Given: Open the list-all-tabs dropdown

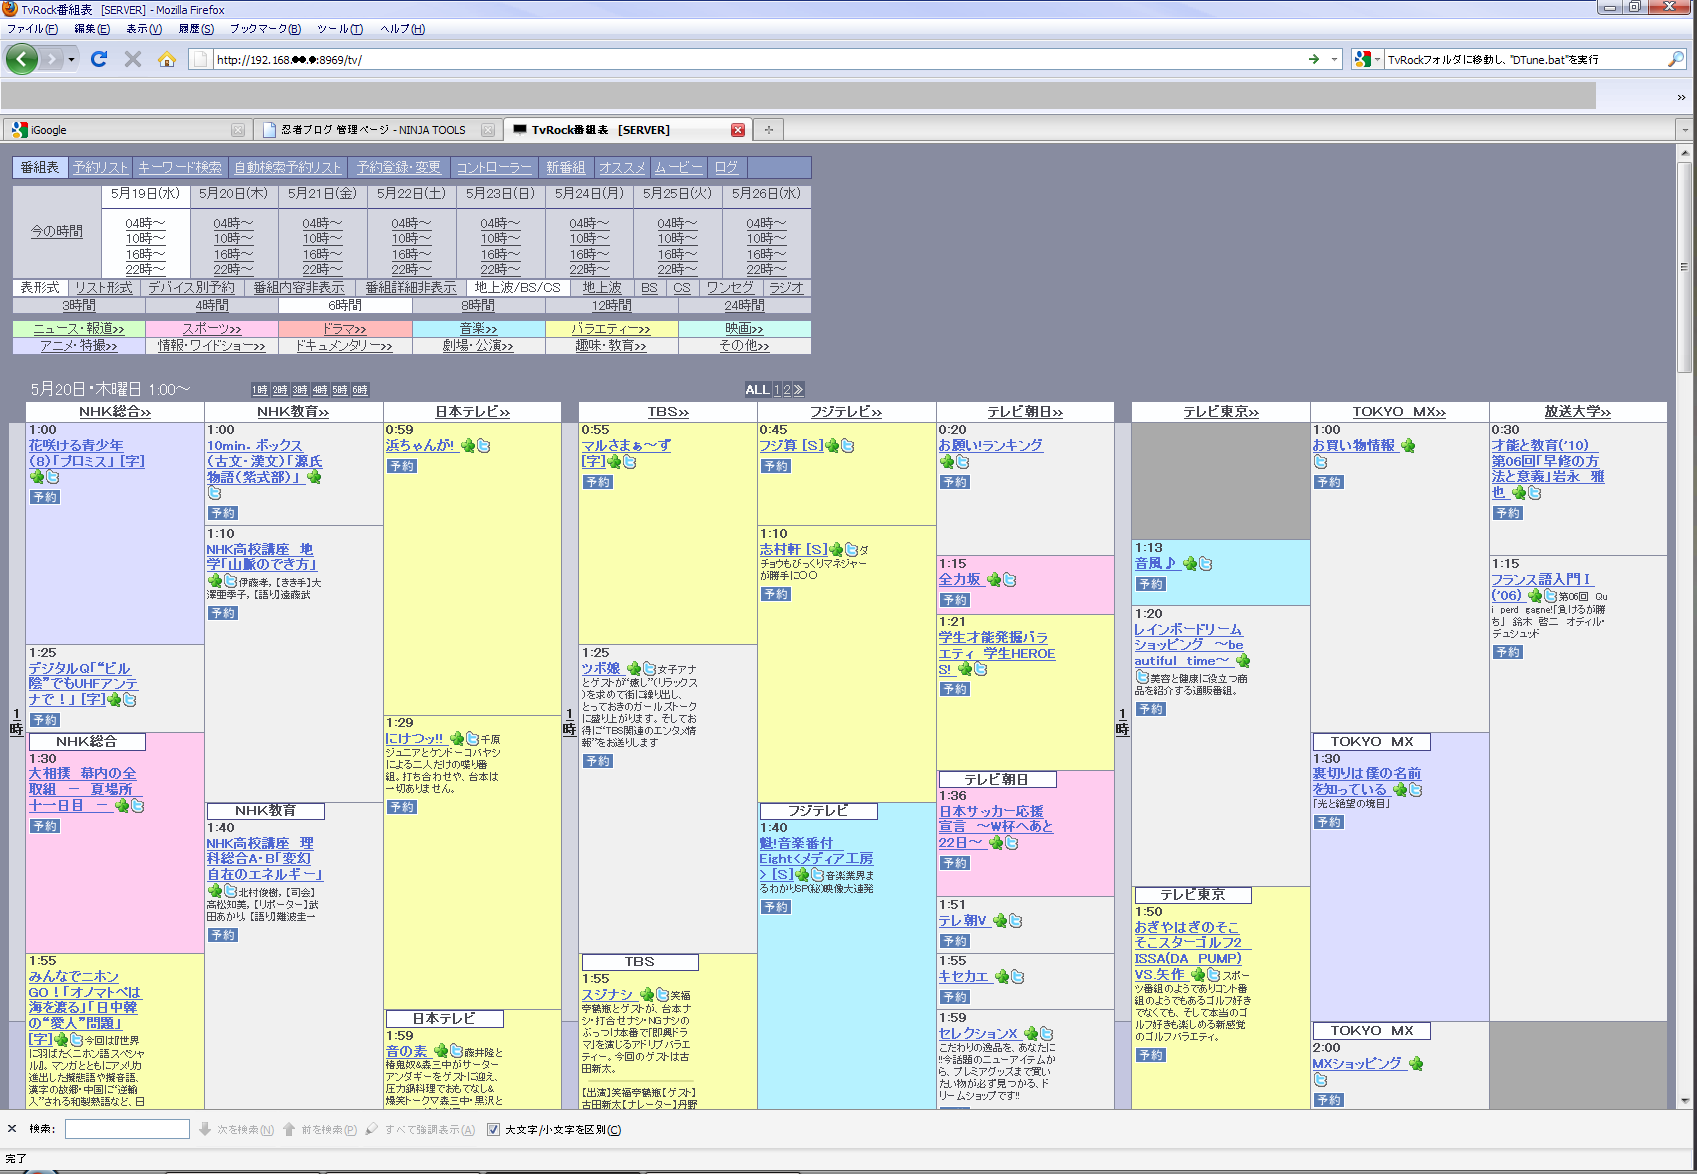Looking at the screenshot, I should point(1684,130).
